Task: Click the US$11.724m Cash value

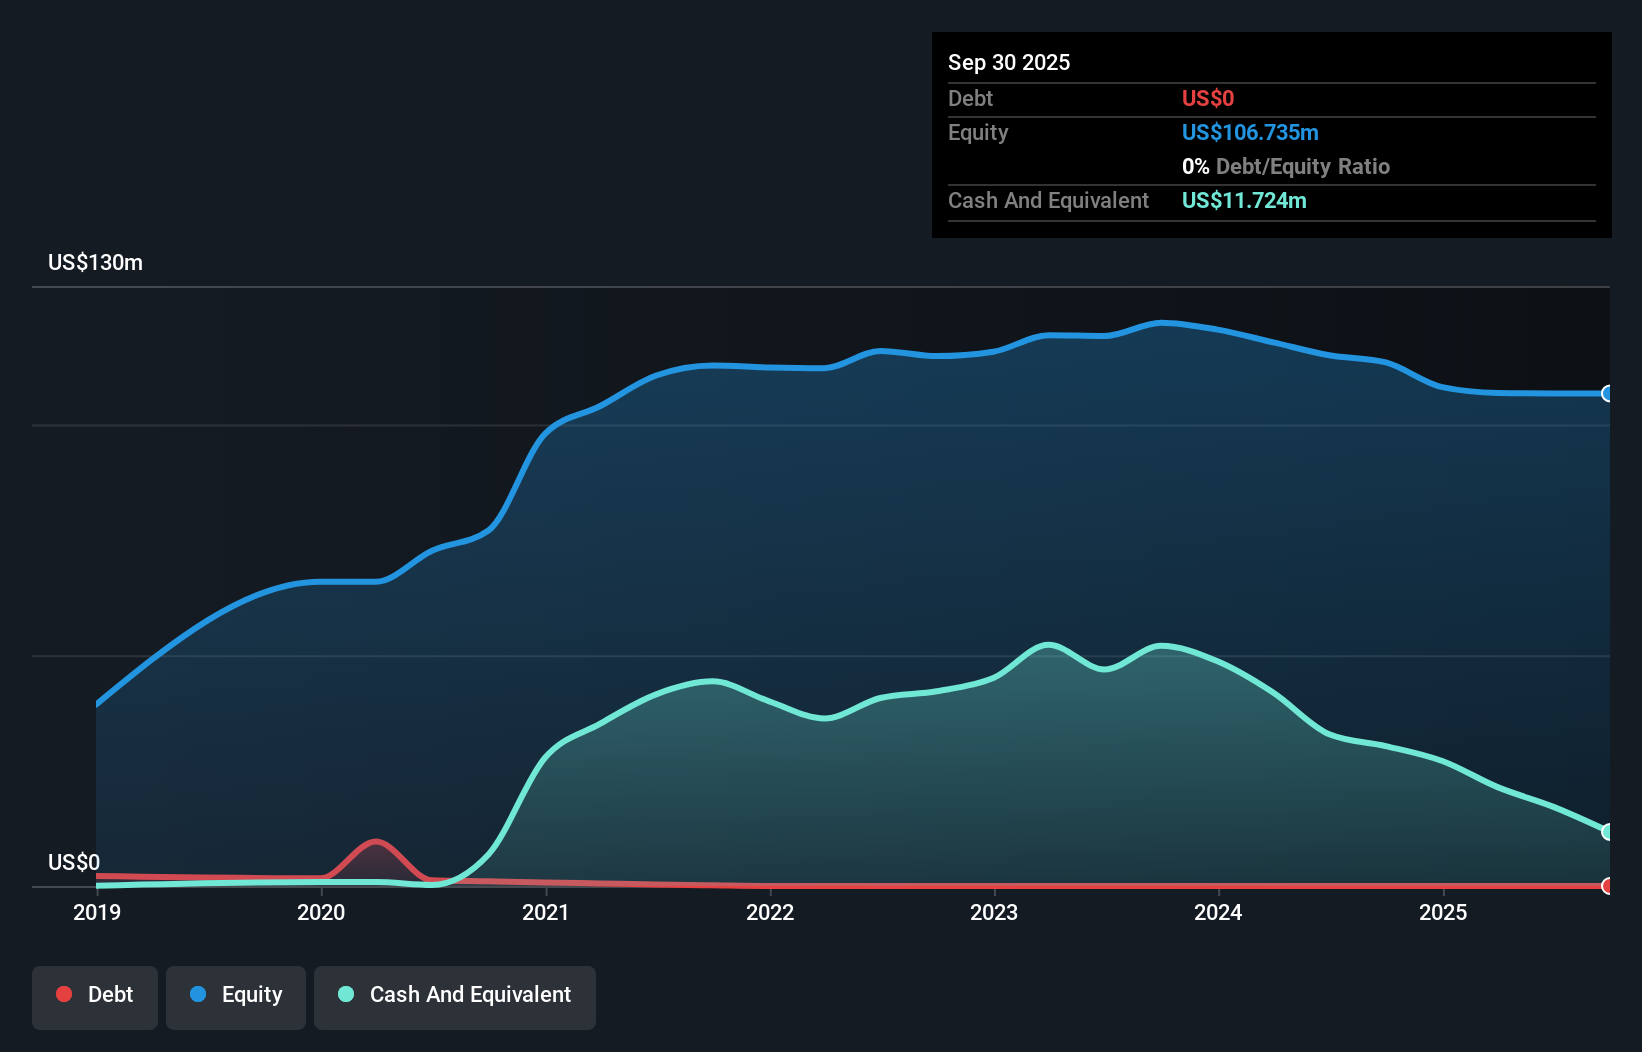Action: tap(1244, 200)
